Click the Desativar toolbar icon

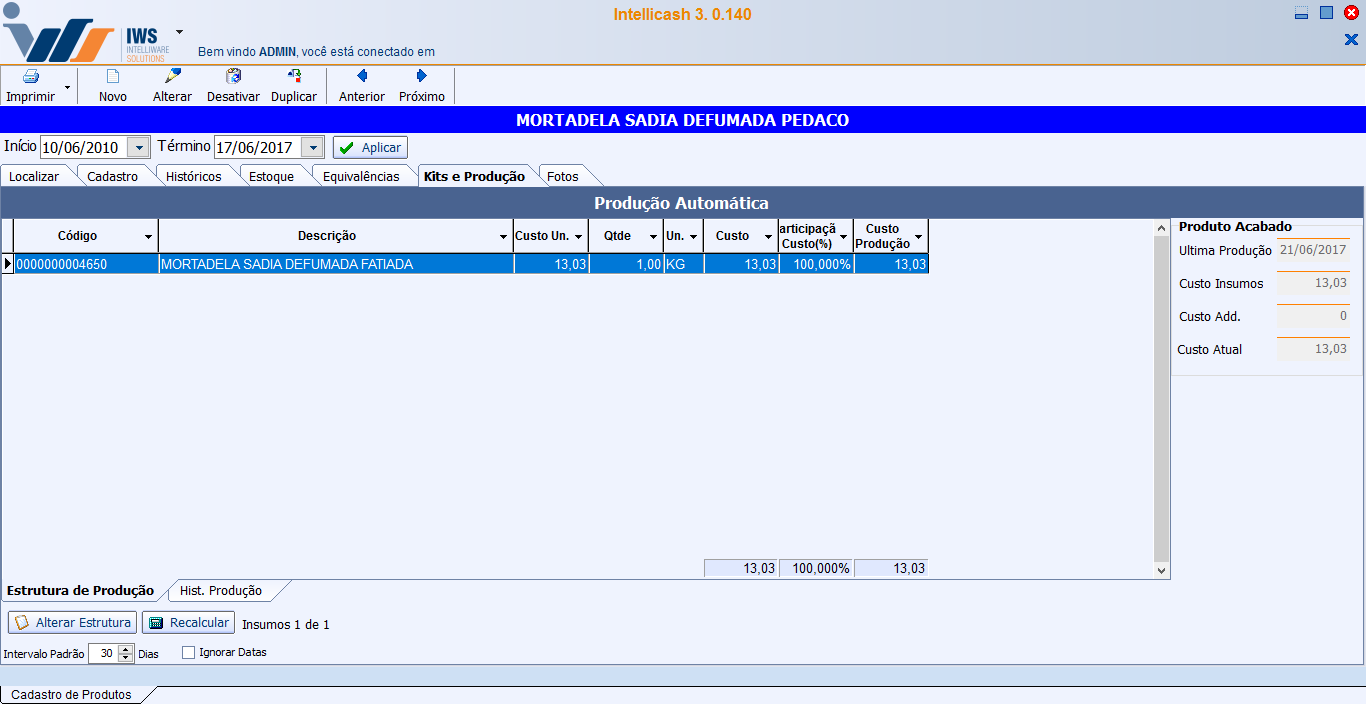pyautogui.click(x=233, y=76)
